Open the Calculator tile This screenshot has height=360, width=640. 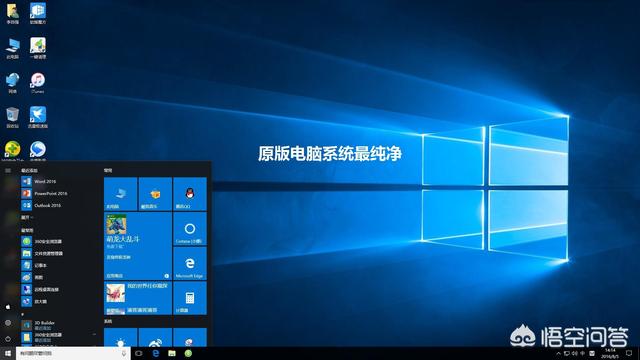[190, 298]
